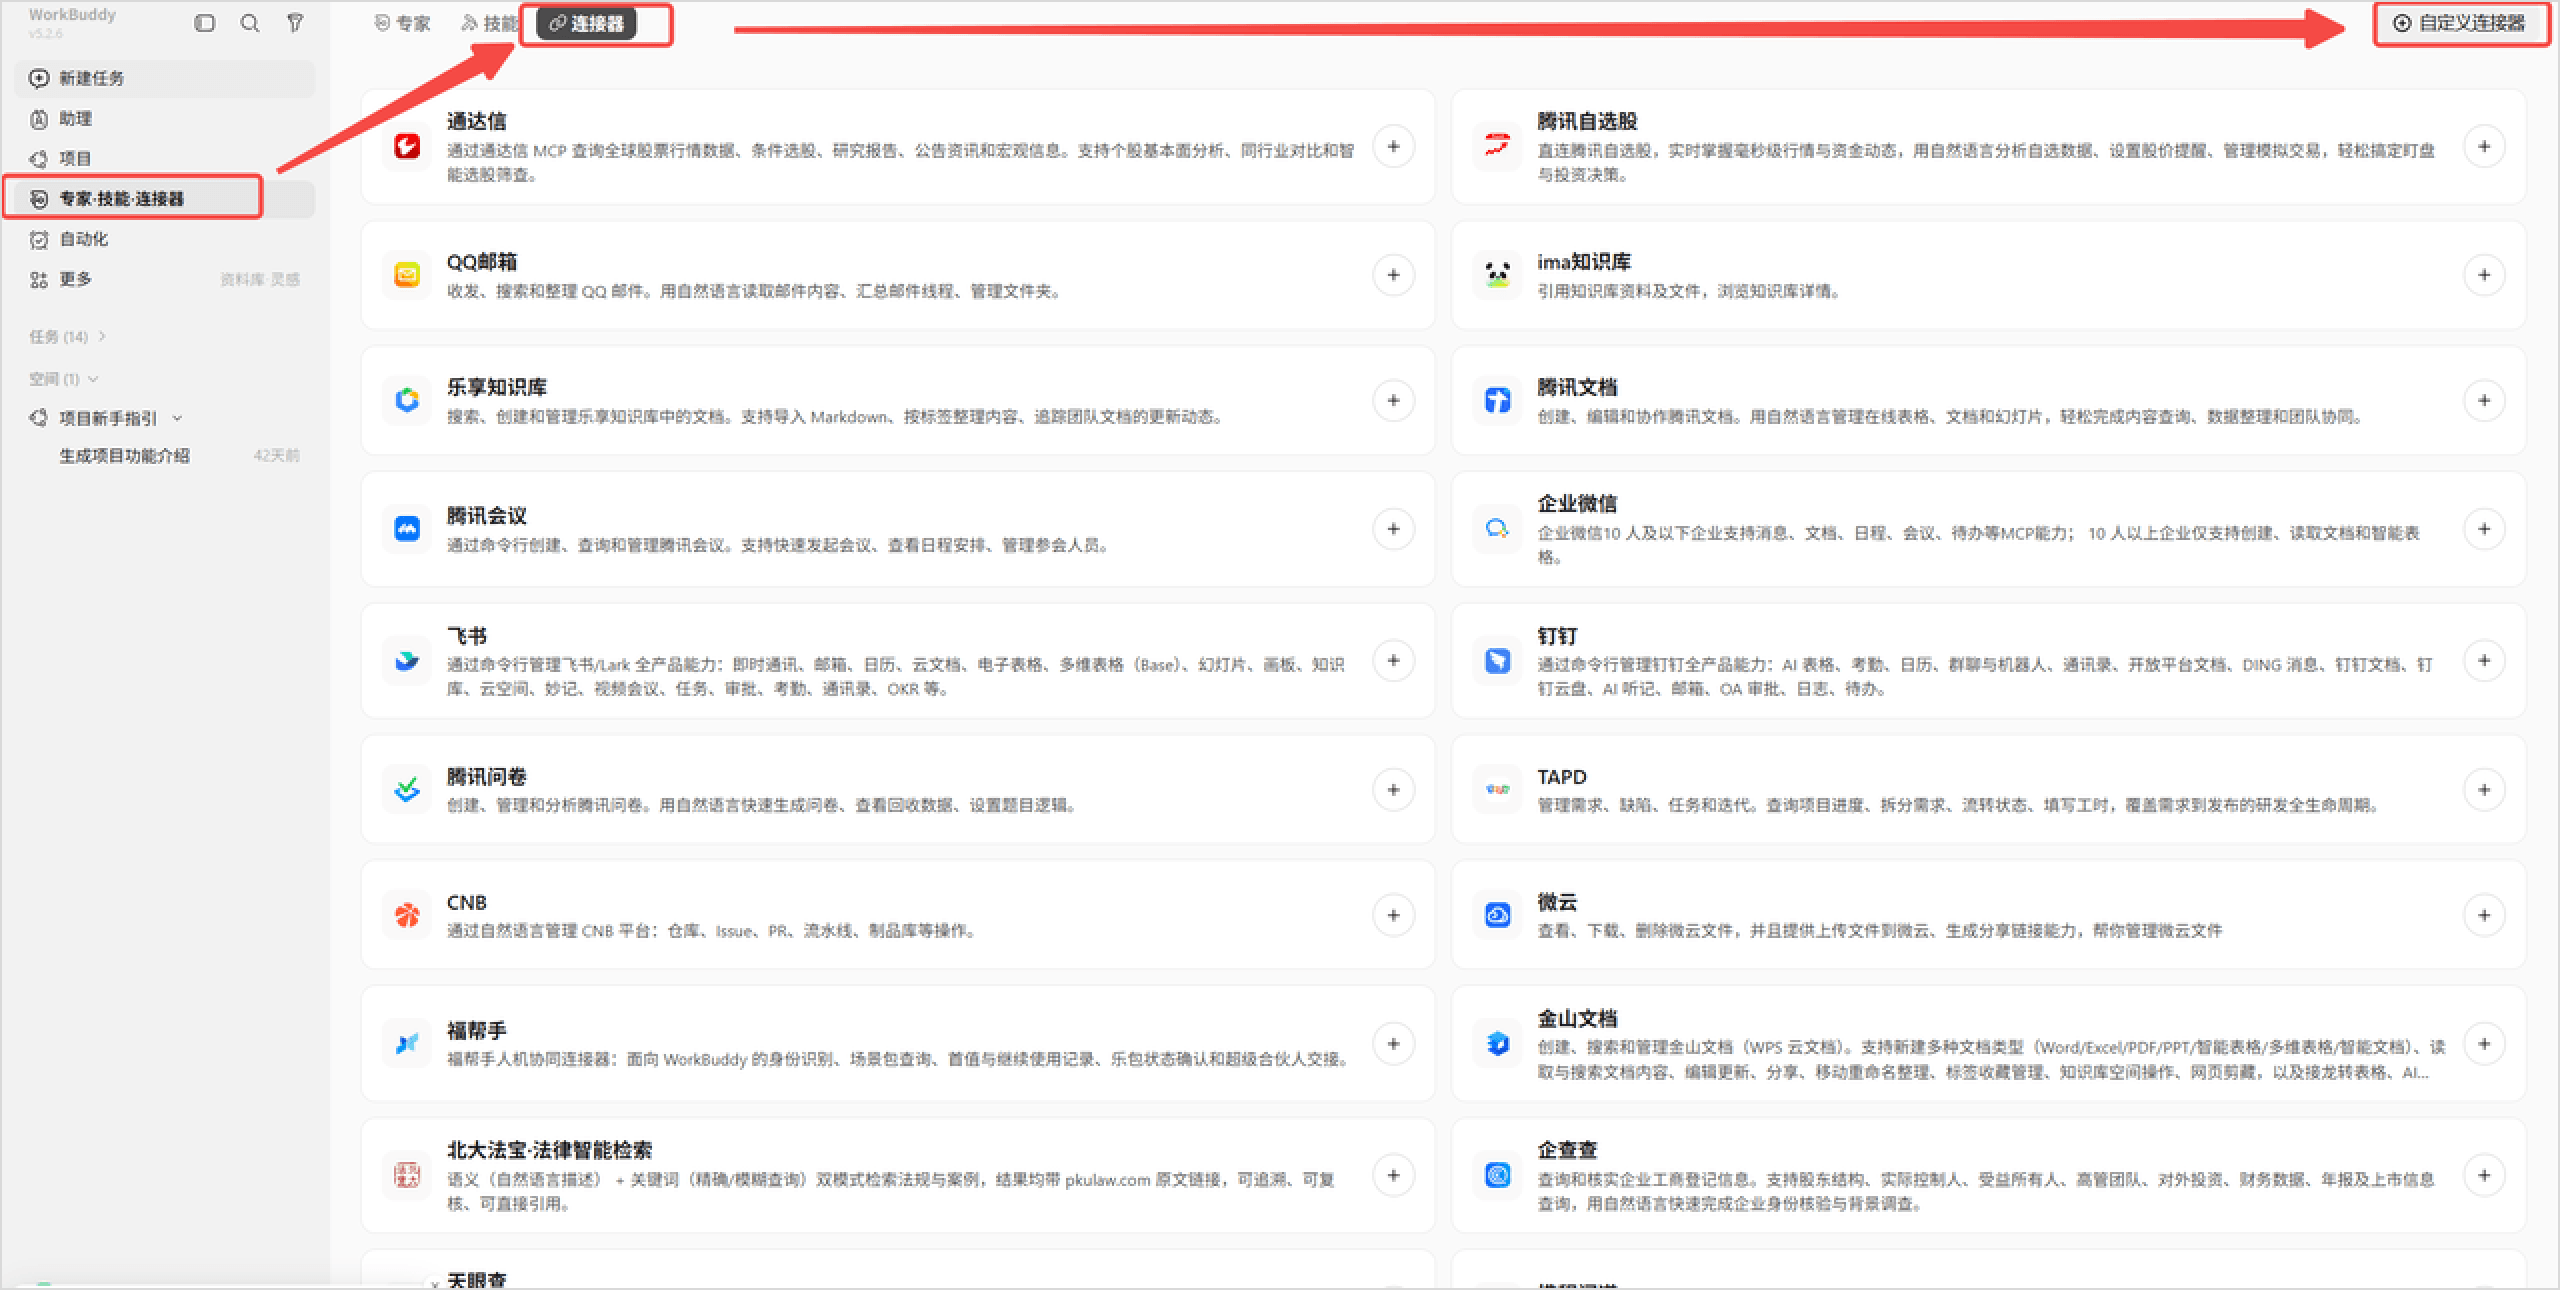Open 新建任务 in sidebar
Image resolution: width=2560 pixels, height=1290 pixels.
[x=164, y=79]
